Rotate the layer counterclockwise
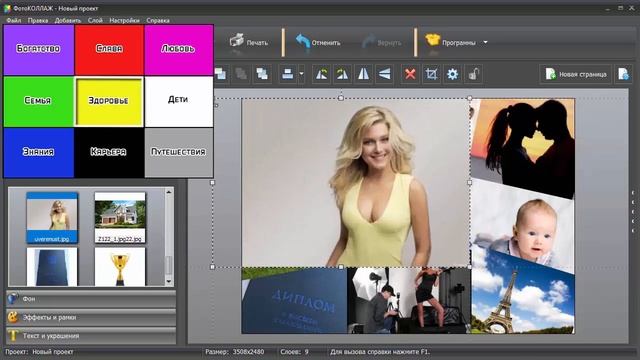 pos(321,74)
